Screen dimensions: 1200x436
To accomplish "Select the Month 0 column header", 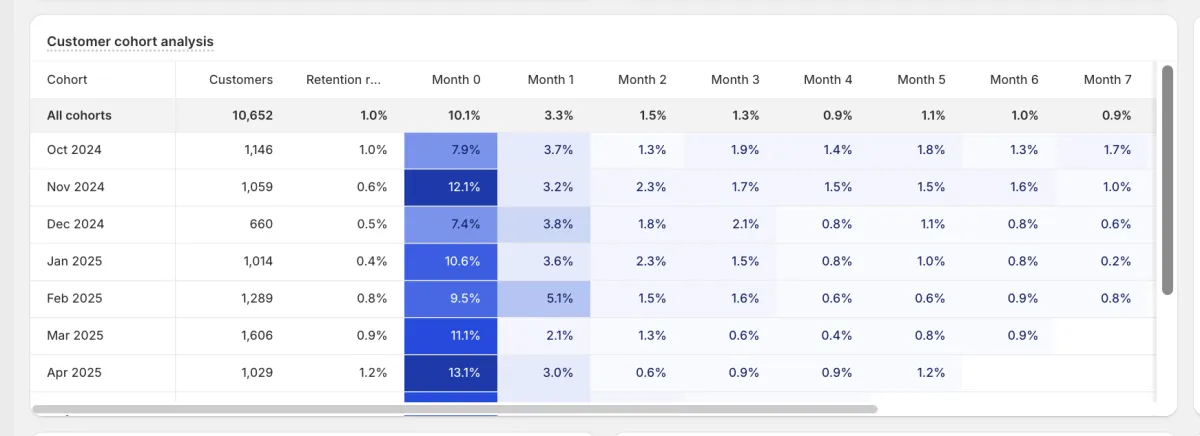I will pyautogui.click(x=456, y=80).
